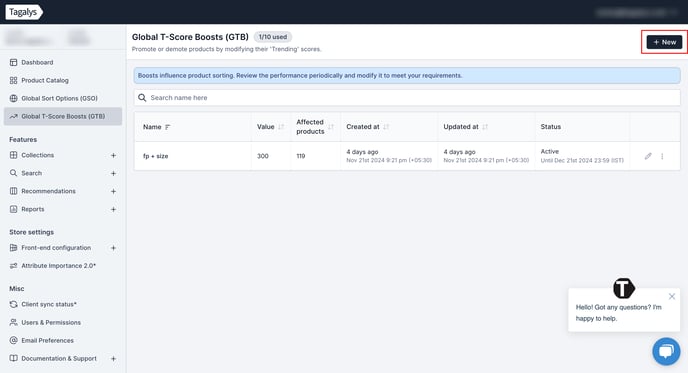Viewport: 688px width, 373px height.
Task: Sort by Value column arrows
Action: (x=281, y=127)
